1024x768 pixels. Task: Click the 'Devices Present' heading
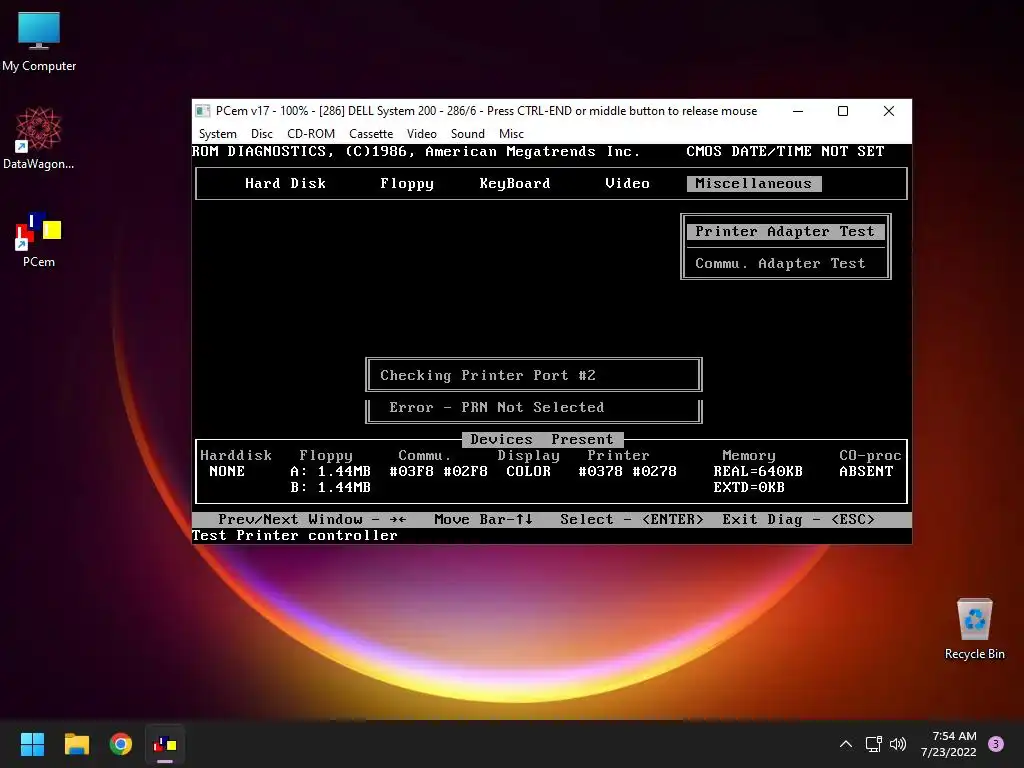[x=542, y=440]
